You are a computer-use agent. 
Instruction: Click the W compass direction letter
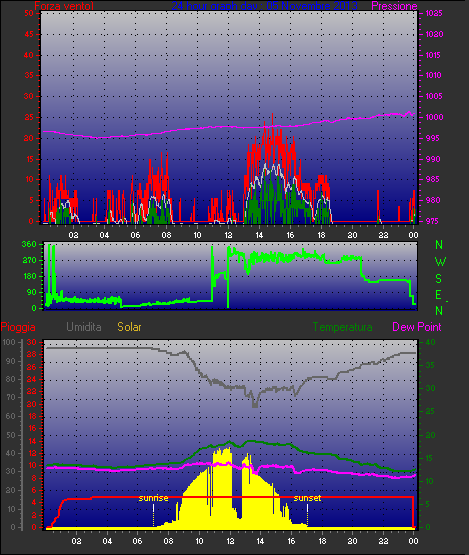440,262
